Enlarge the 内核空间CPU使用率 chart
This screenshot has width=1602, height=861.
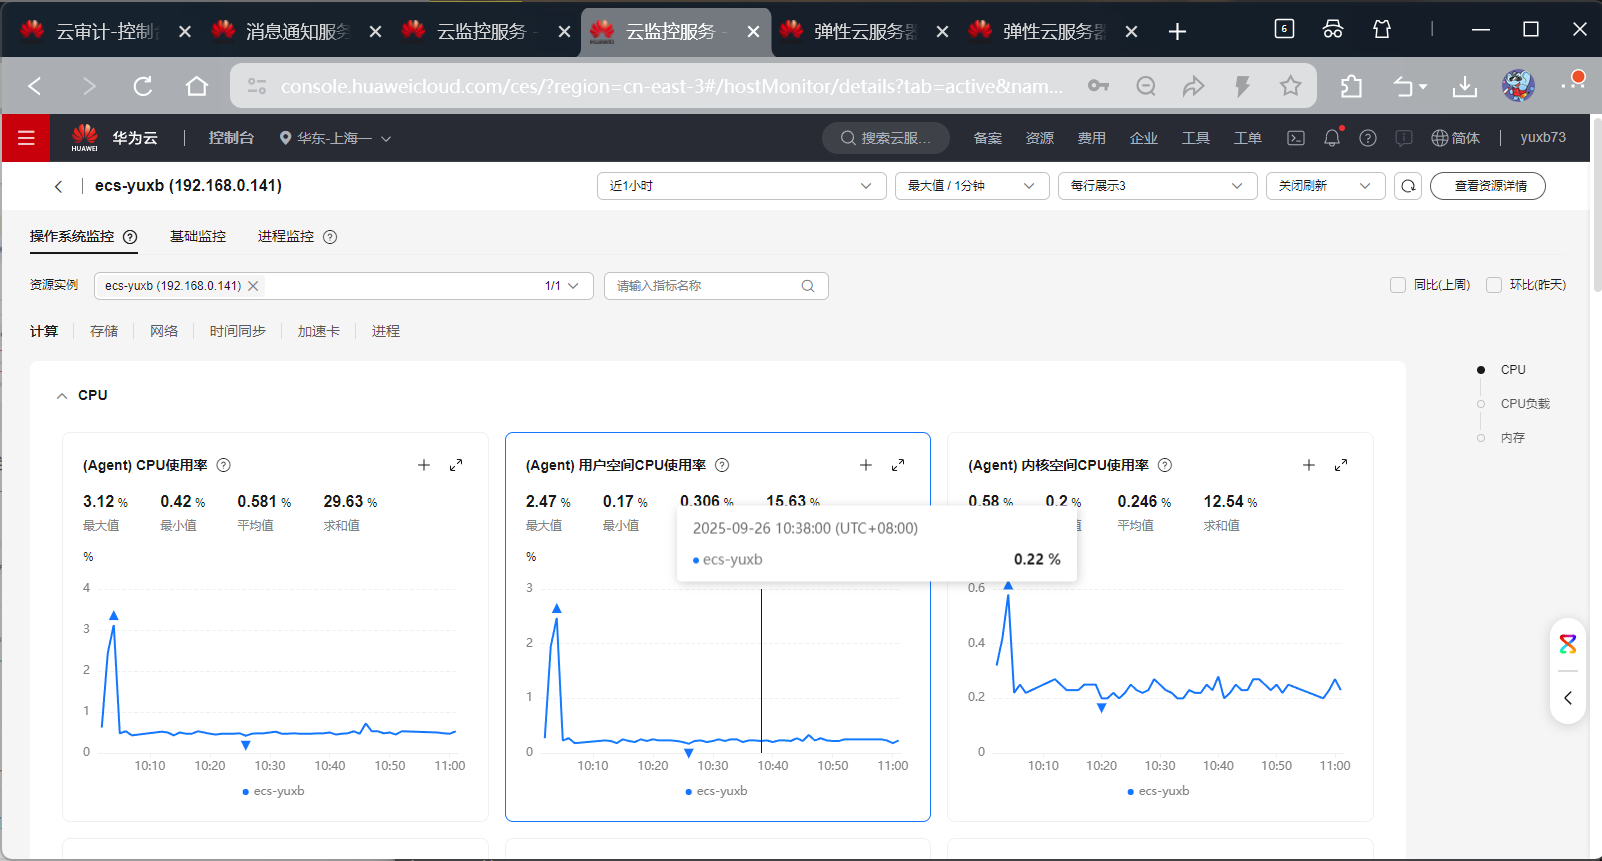(1341, 465)
